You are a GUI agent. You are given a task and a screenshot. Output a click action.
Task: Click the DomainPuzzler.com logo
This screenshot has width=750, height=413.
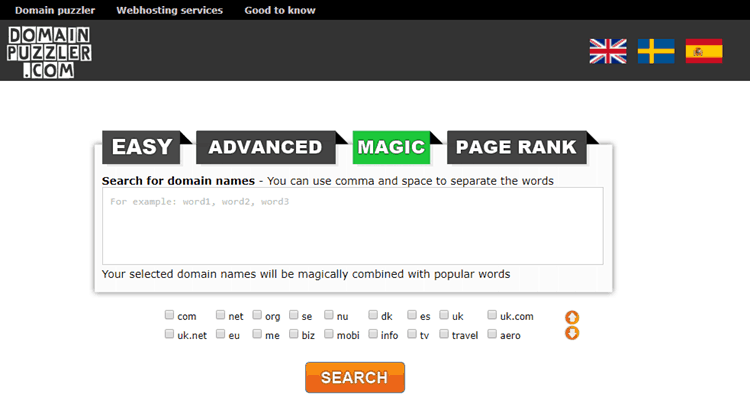coord(49,52)
